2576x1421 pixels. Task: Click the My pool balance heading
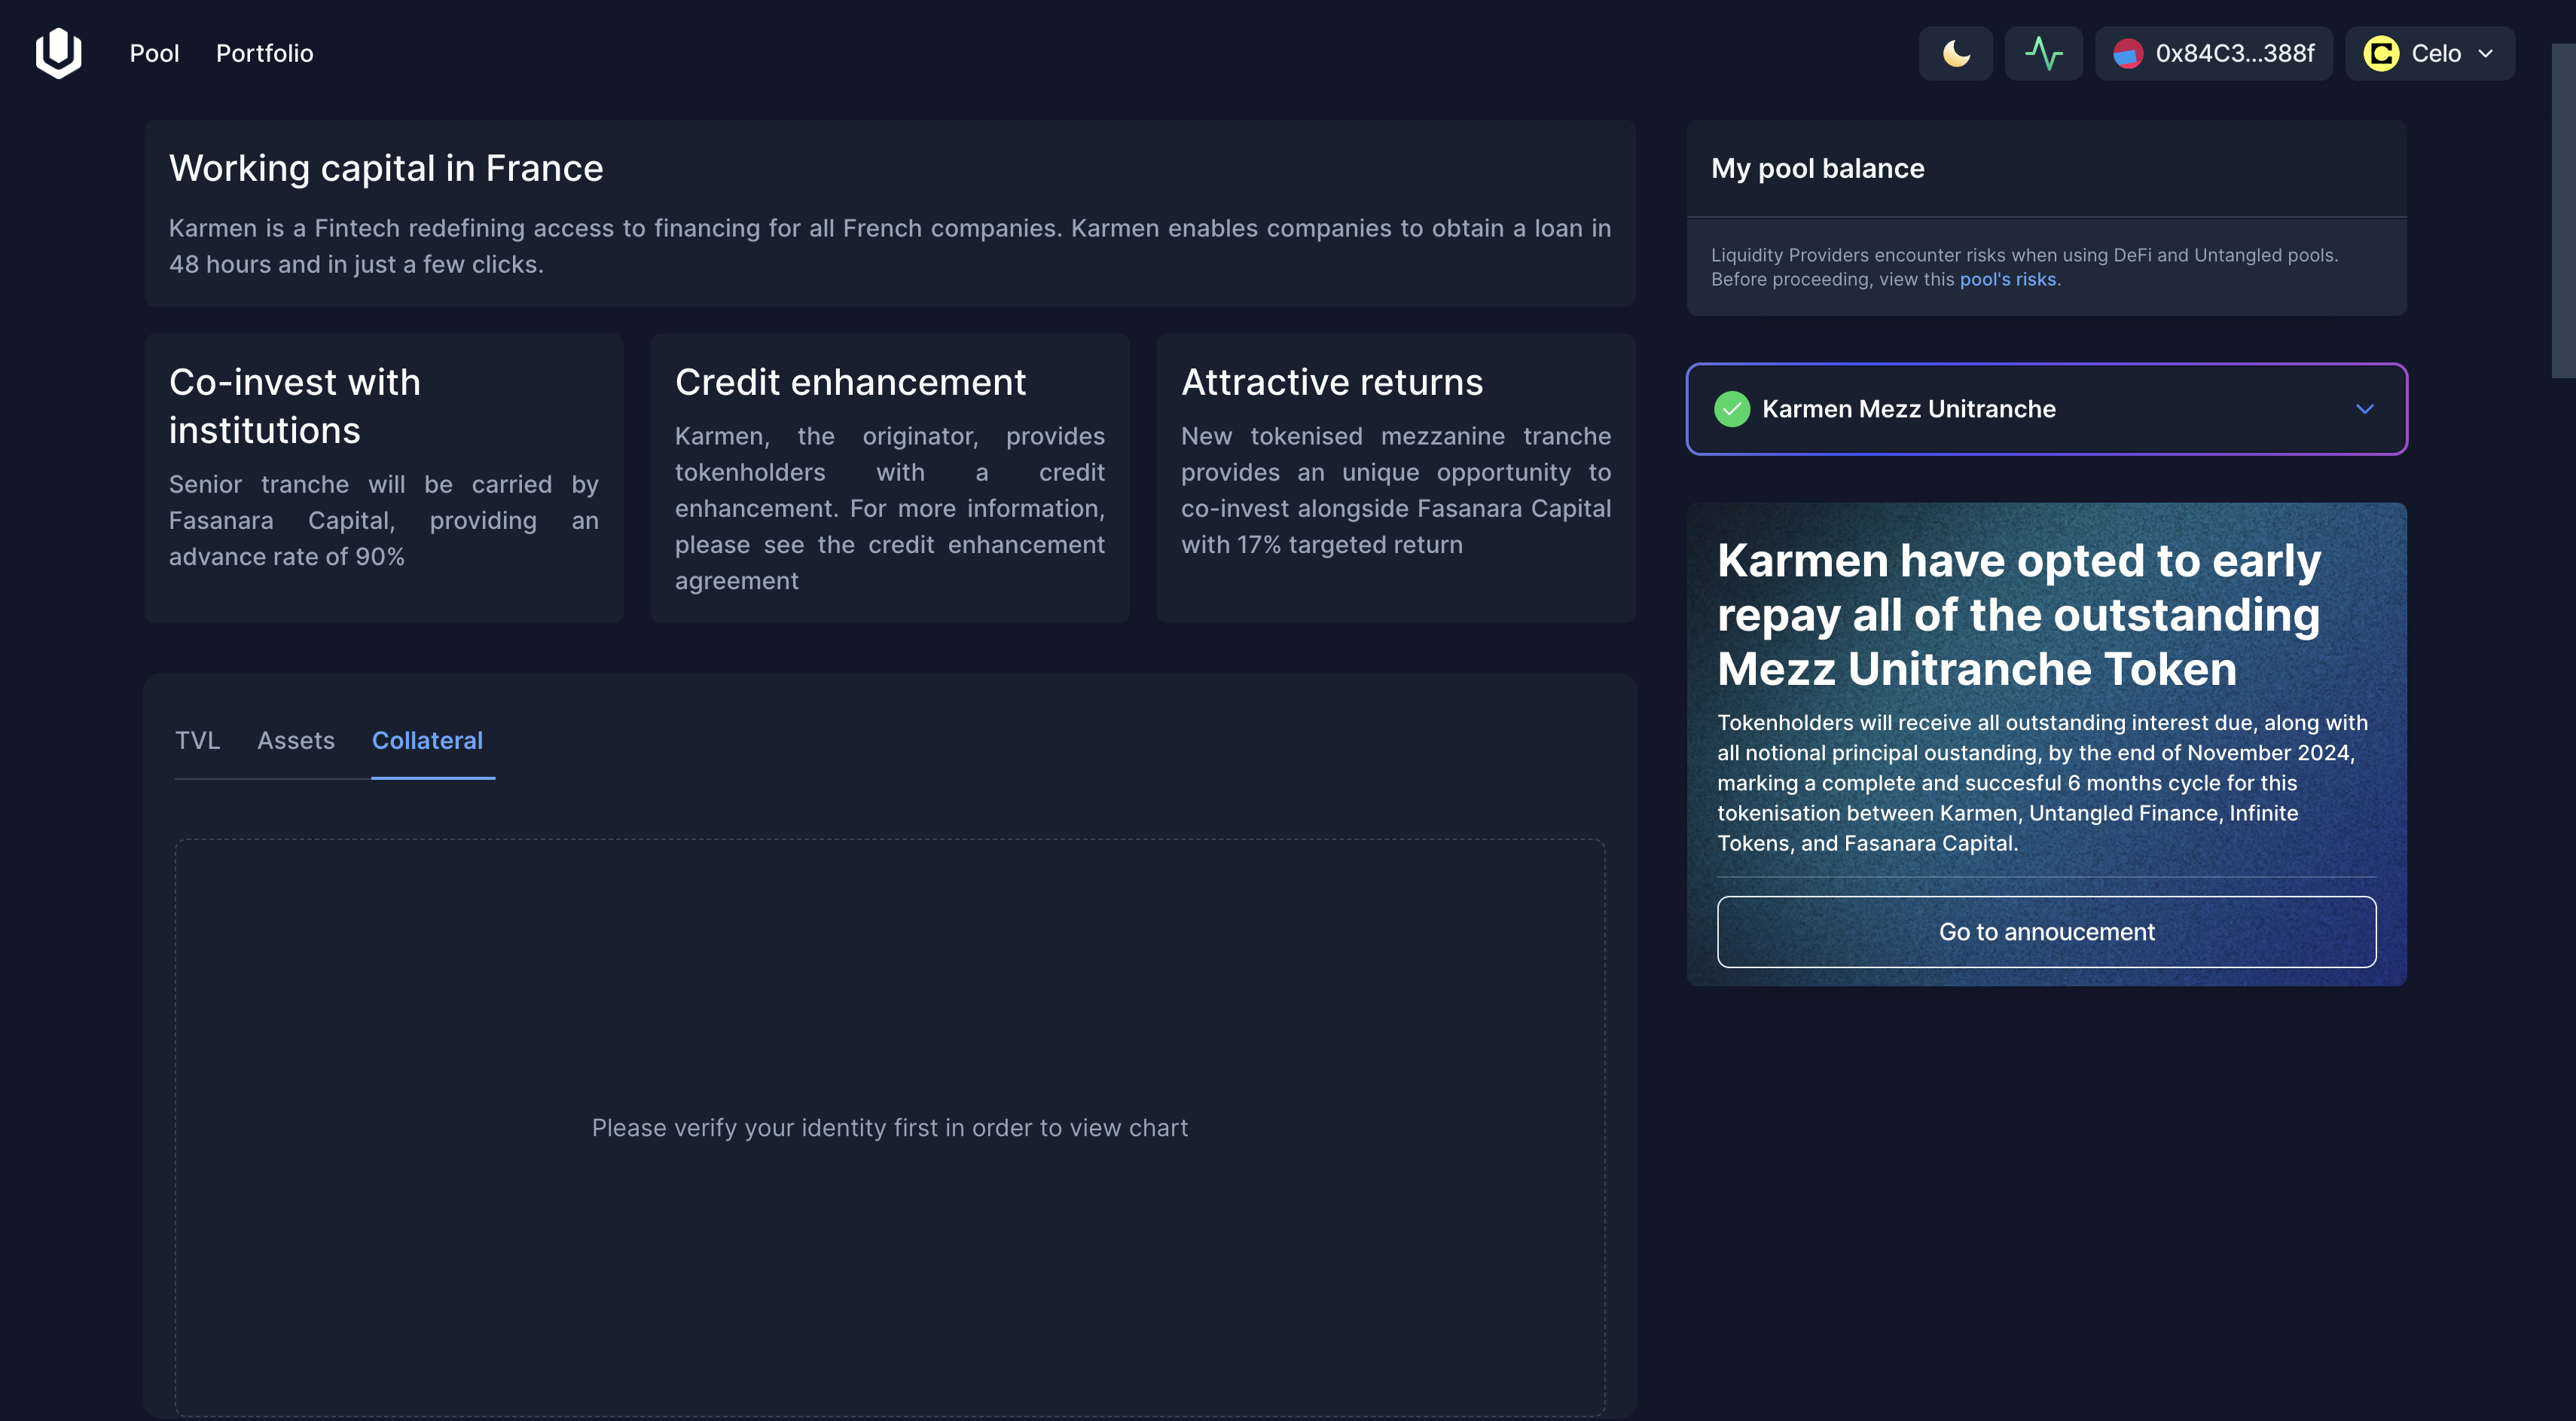(1817, 168)
